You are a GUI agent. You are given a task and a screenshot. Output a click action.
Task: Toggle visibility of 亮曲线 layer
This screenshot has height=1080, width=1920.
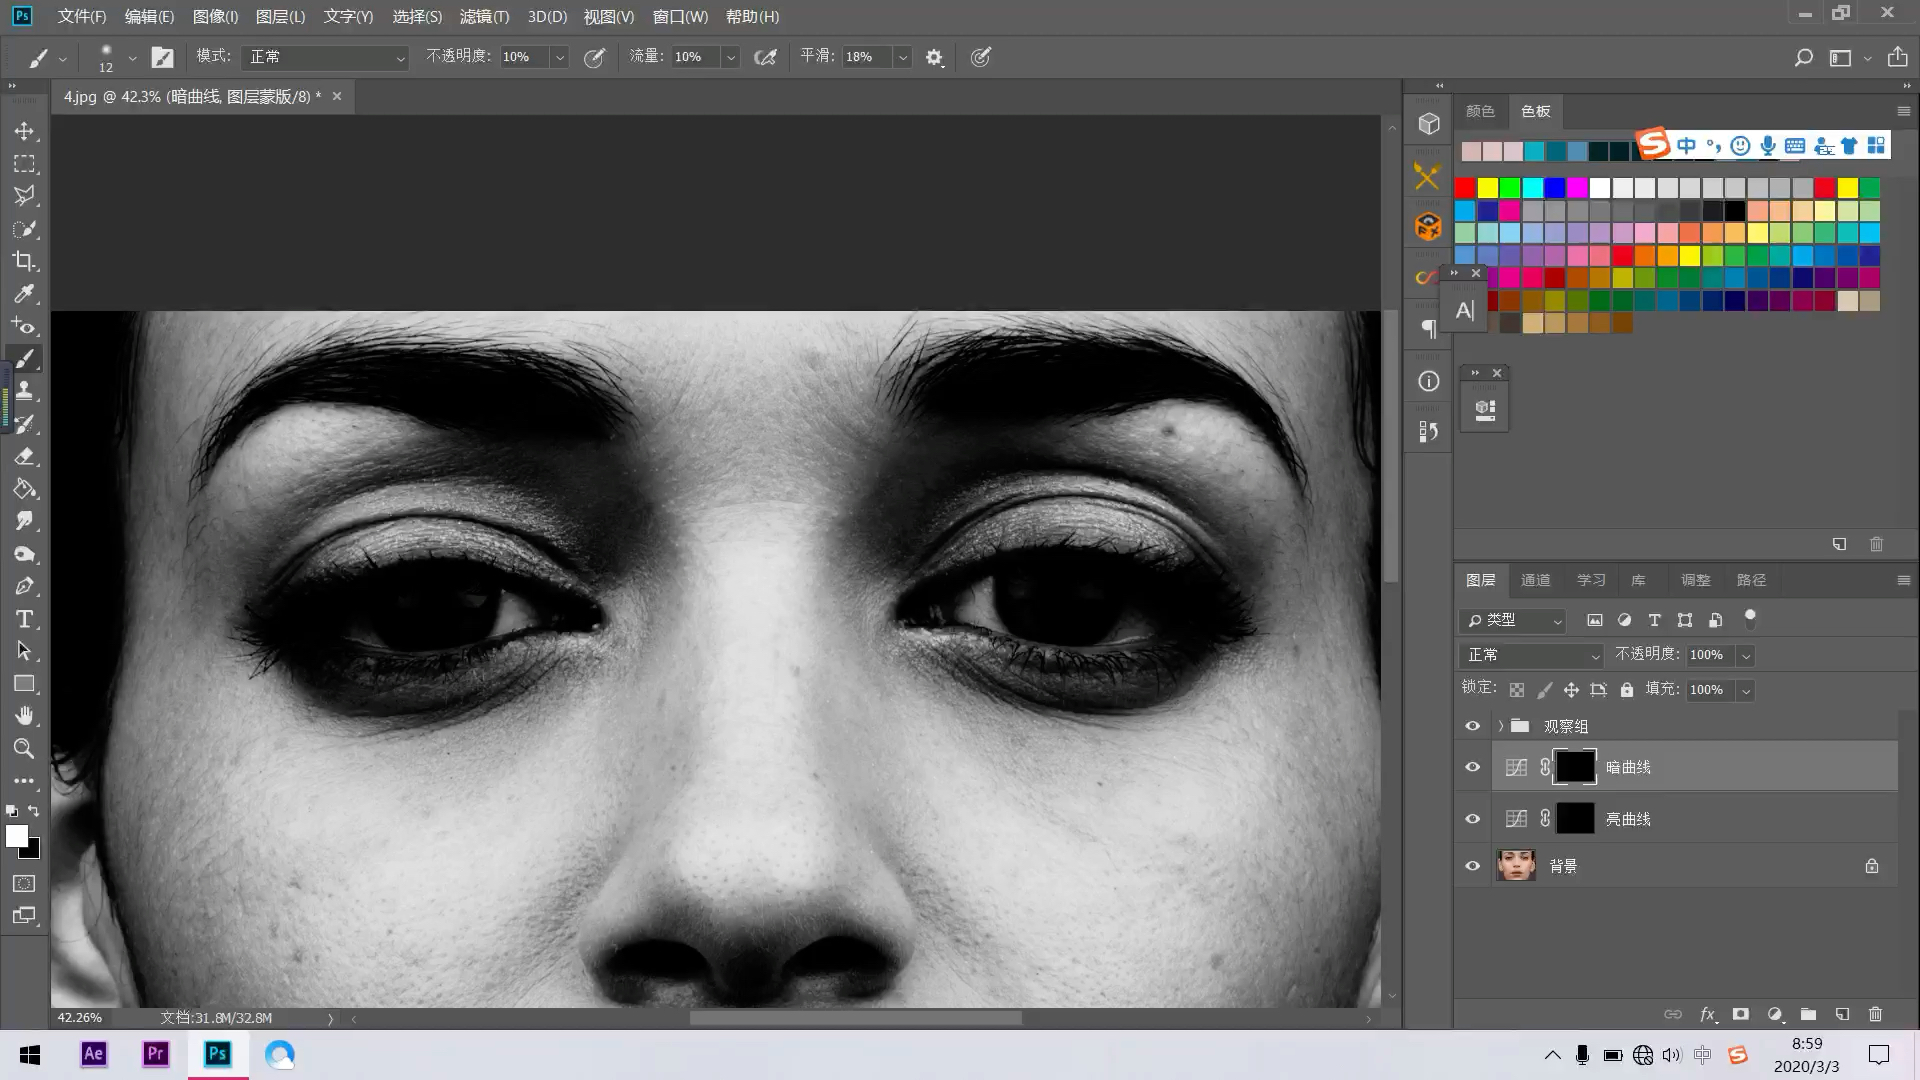point(1472,818)
